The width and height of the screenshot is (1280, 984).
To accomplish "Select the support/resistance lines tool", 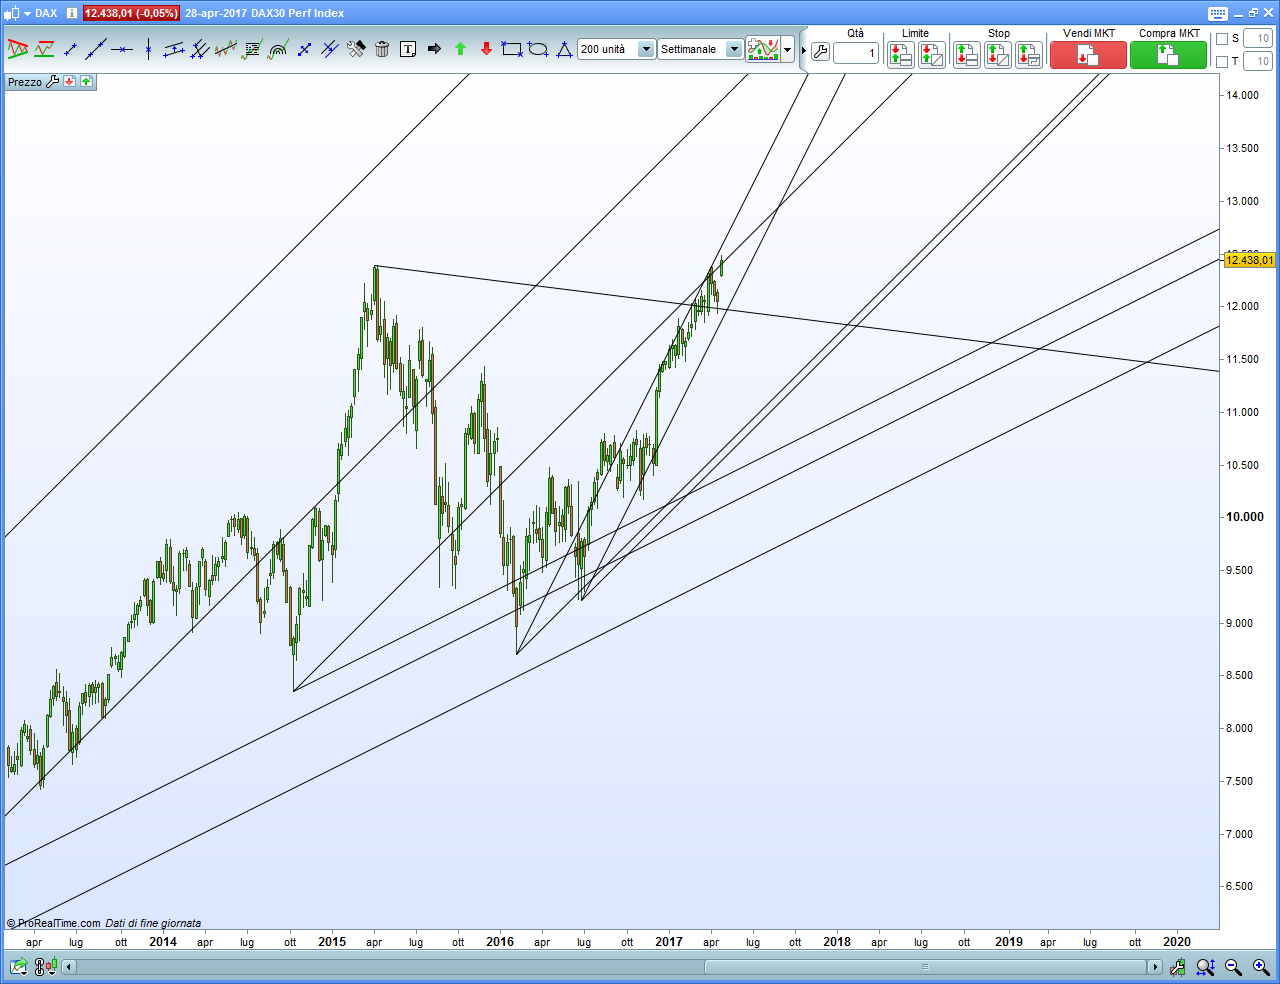I will [x=44, y=49].
